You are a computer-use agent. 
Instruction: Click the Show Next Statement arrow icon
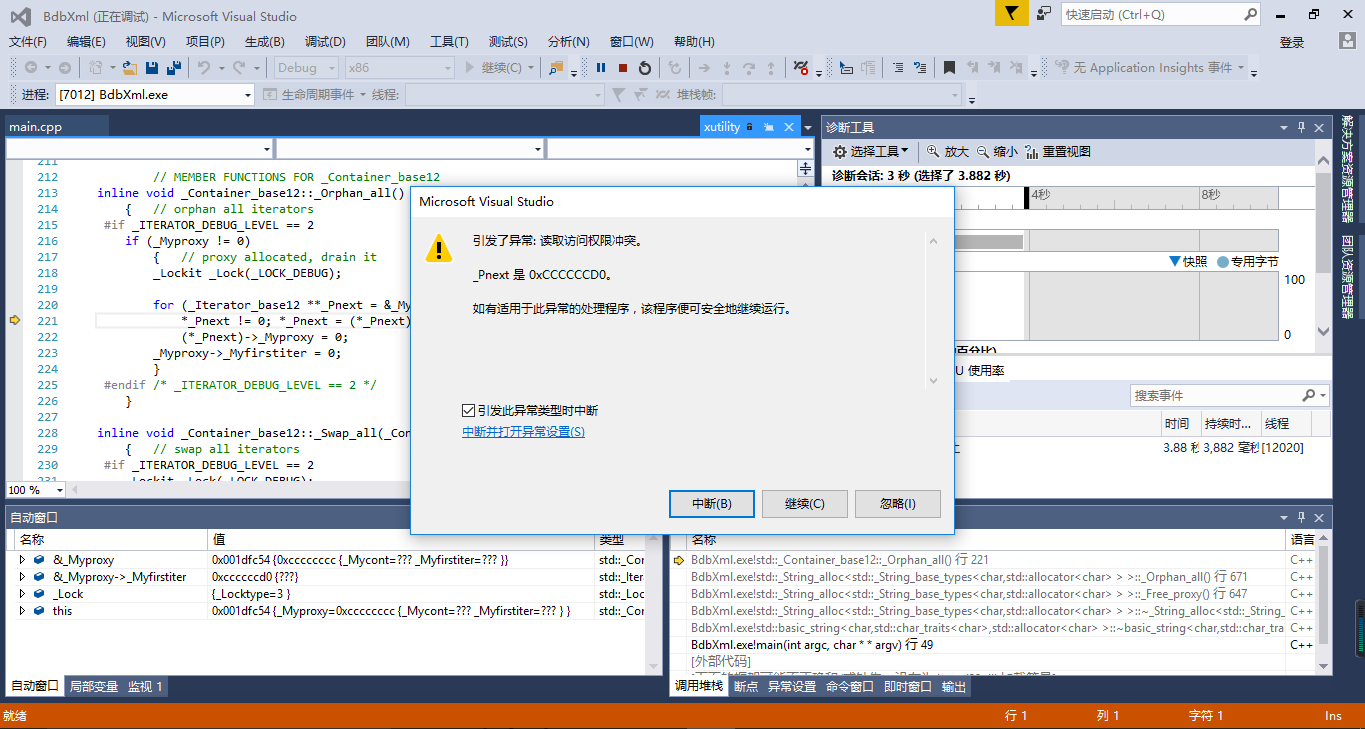click(704, 68)
